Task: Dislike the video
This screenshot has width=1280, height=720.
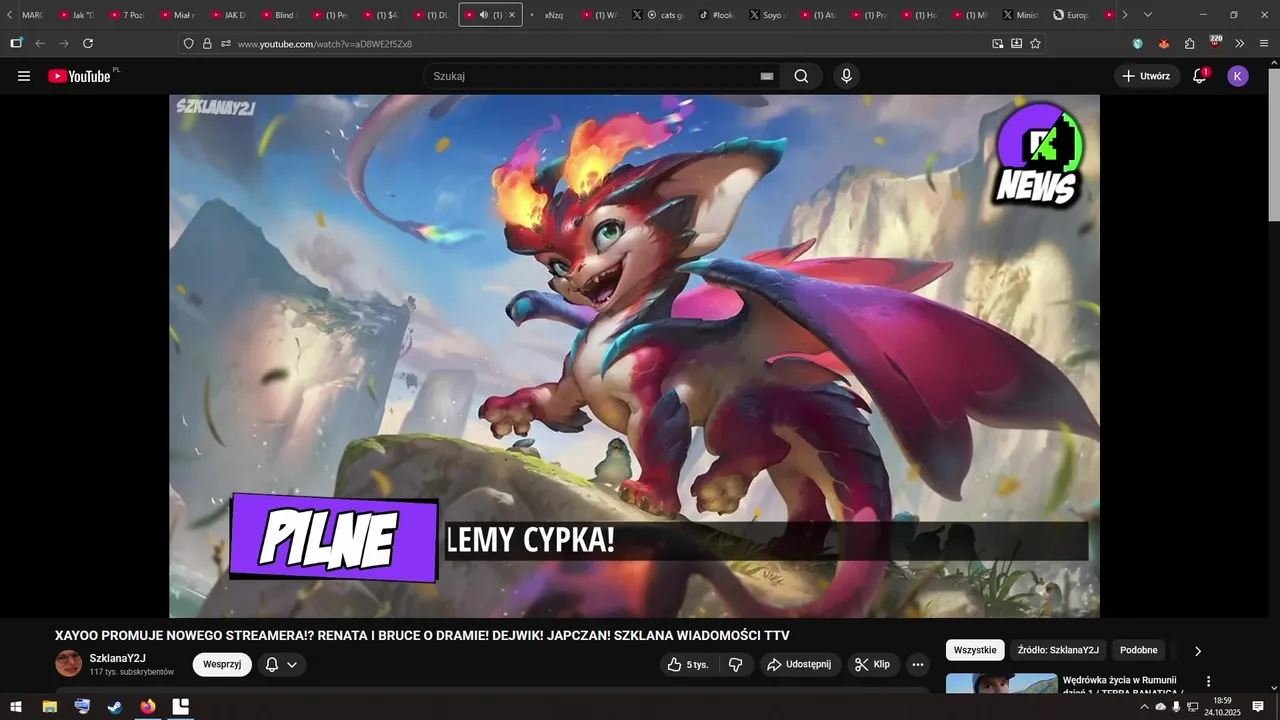Action: tap(735, 664)
